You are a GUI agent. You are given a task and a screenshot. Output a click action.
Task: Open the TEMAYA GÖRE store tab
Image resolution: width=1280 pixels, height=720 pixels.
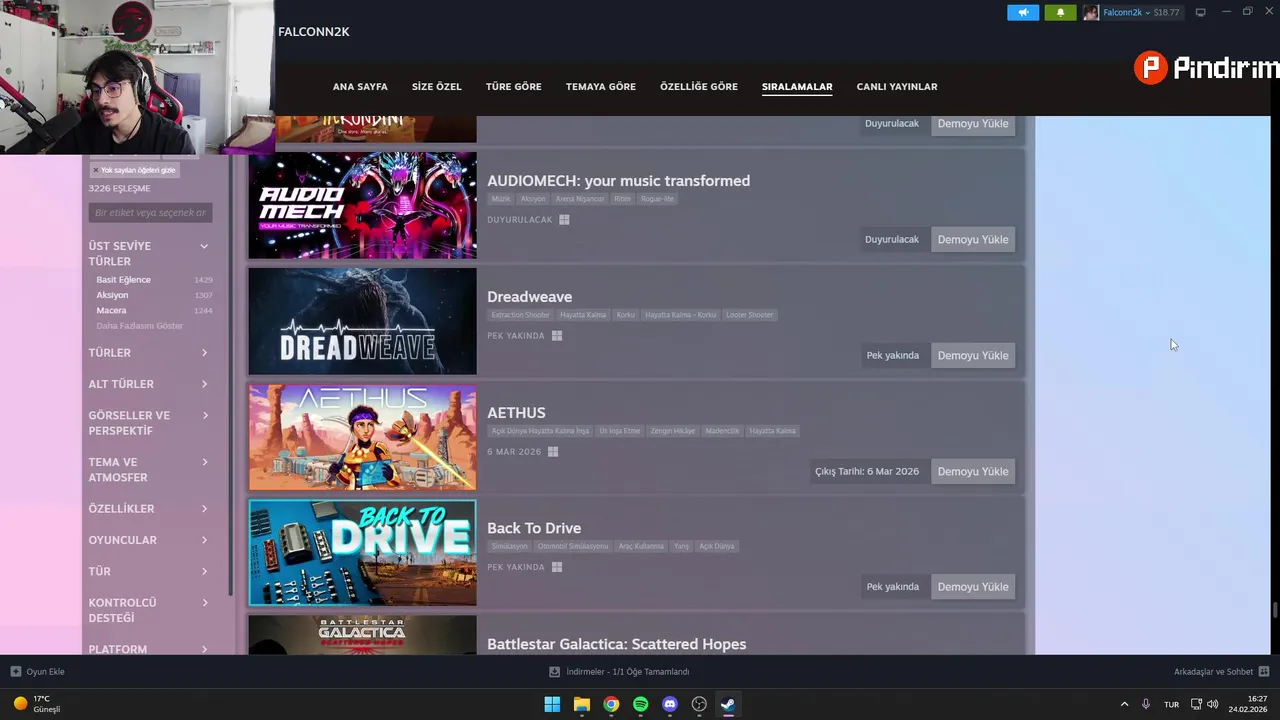tap(601, 87)
